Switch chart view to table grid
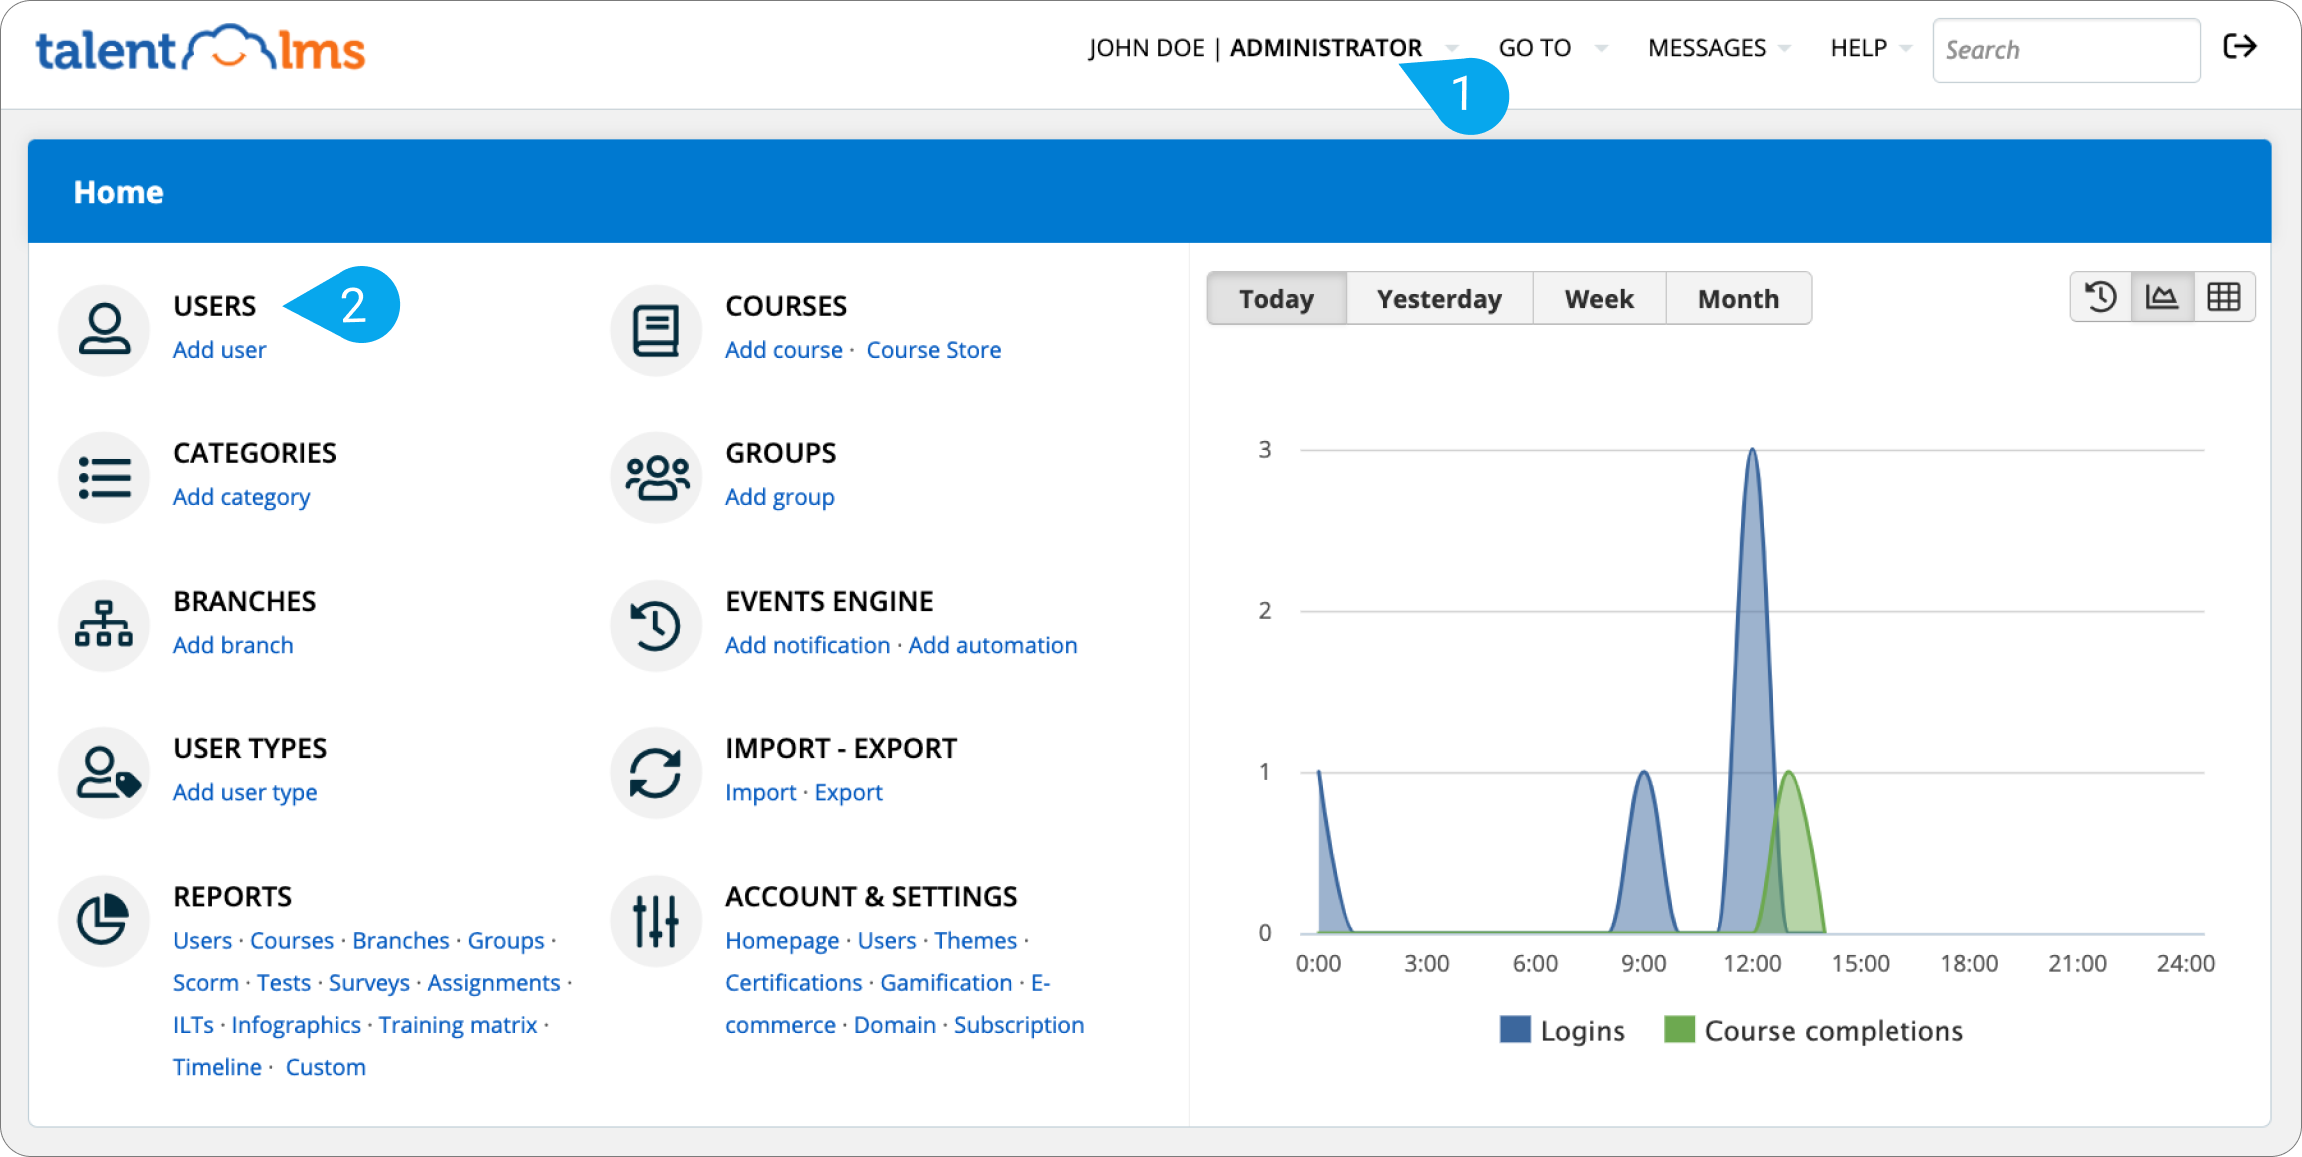 [x=2223, y=297]
